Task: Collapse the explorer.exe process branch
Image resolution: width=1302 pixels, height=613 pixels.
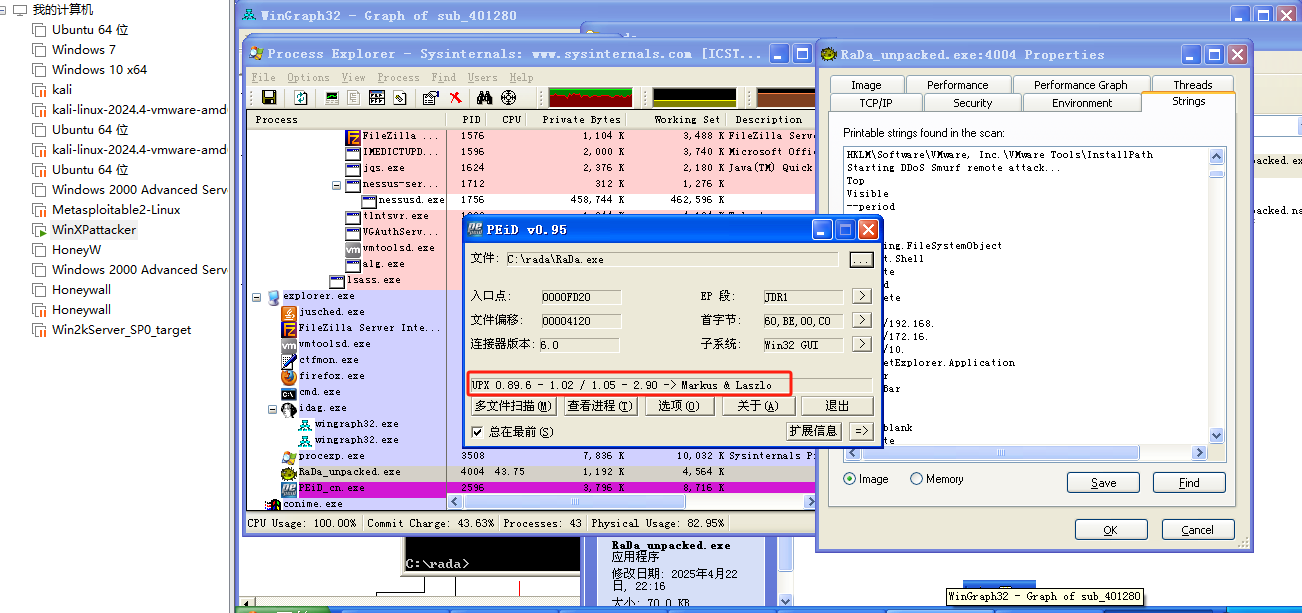Action: (257, 296)
